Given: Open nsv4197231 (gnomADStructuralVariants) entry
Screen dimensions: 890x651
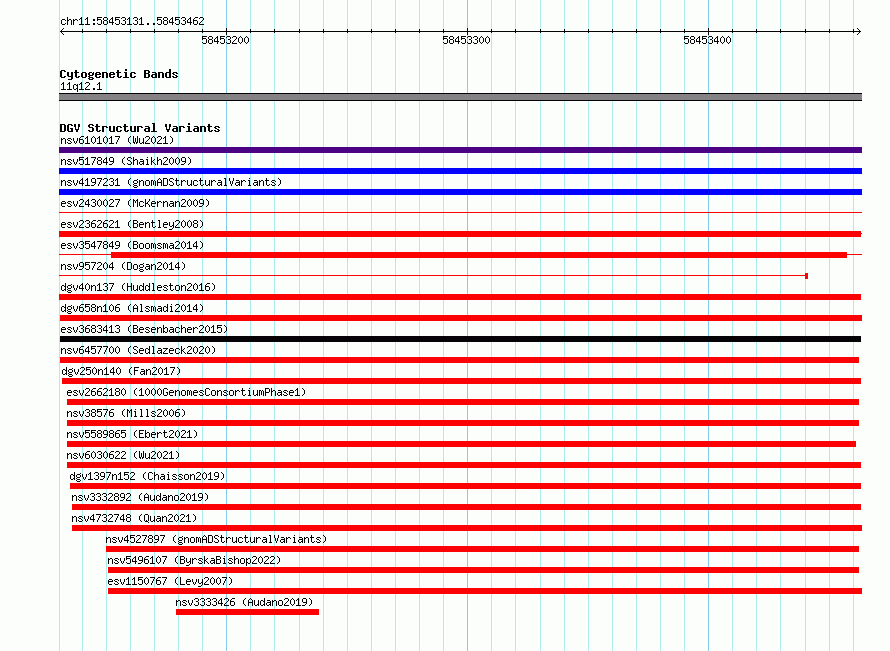Looking at the screenshot, I should 171,182.
